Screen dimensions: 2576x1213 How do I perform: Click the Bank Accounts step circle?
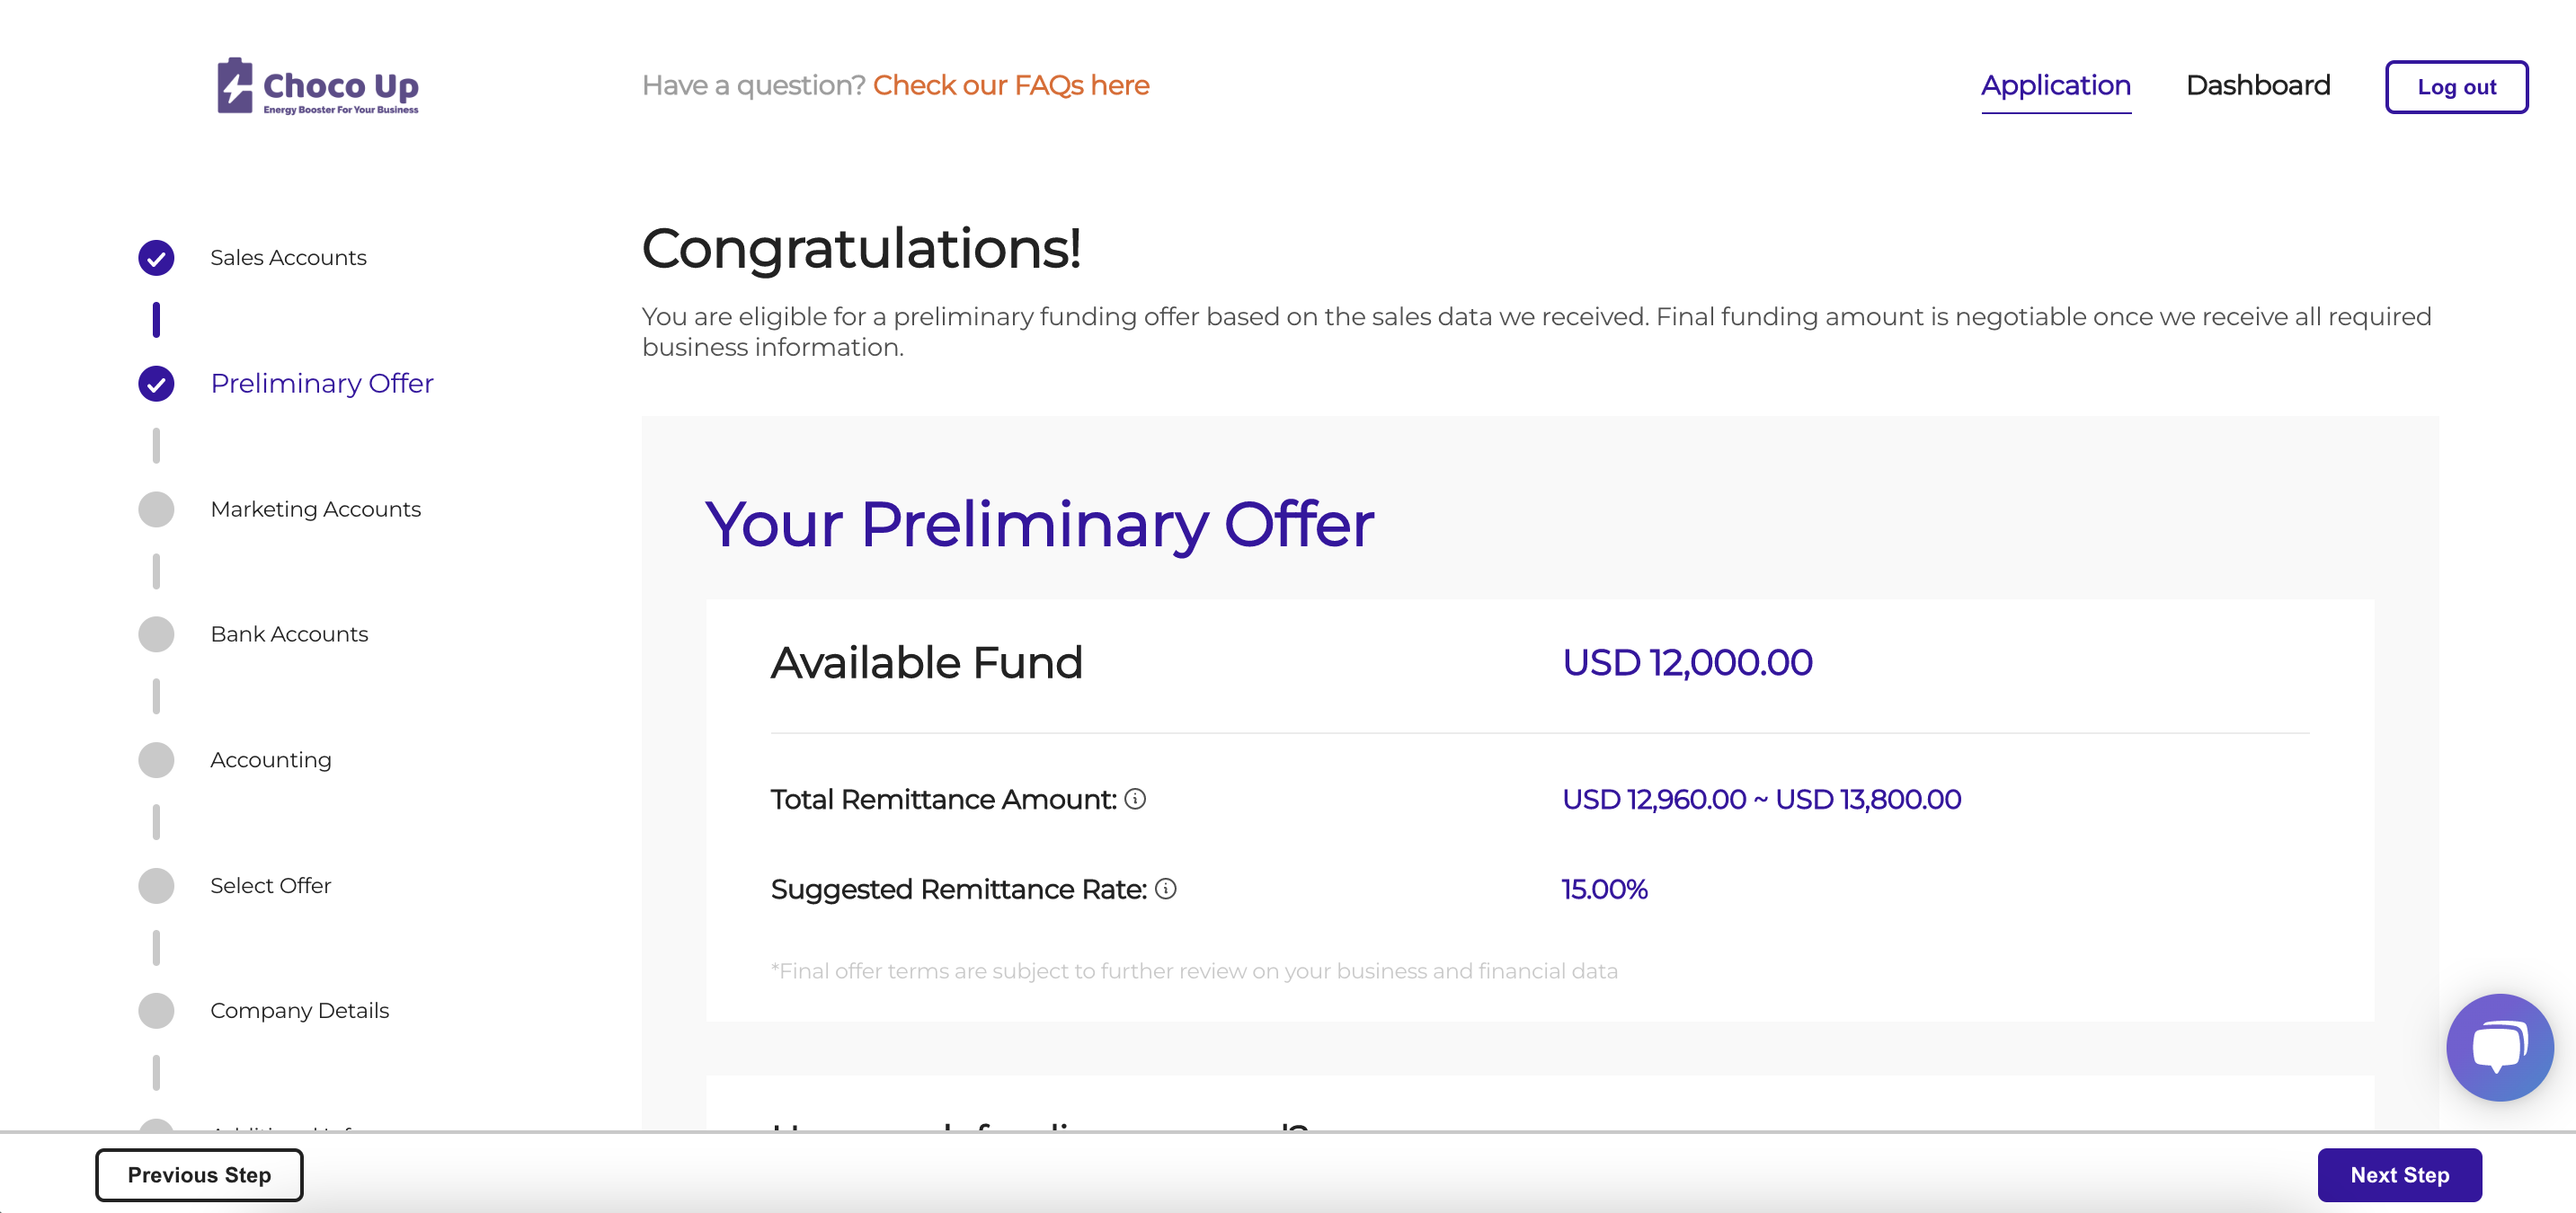click(156, 634)
